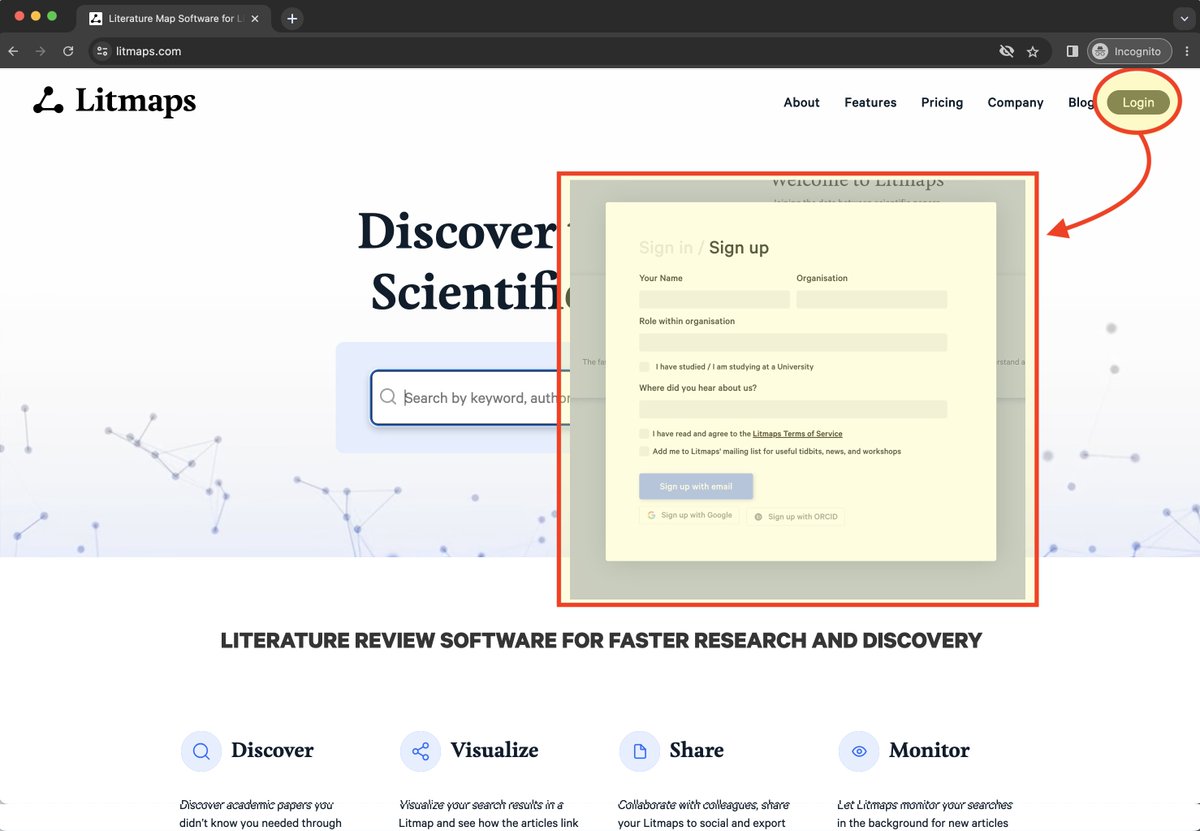Open site information icon in address bar
1200x831 pixels.
point(102,51)
